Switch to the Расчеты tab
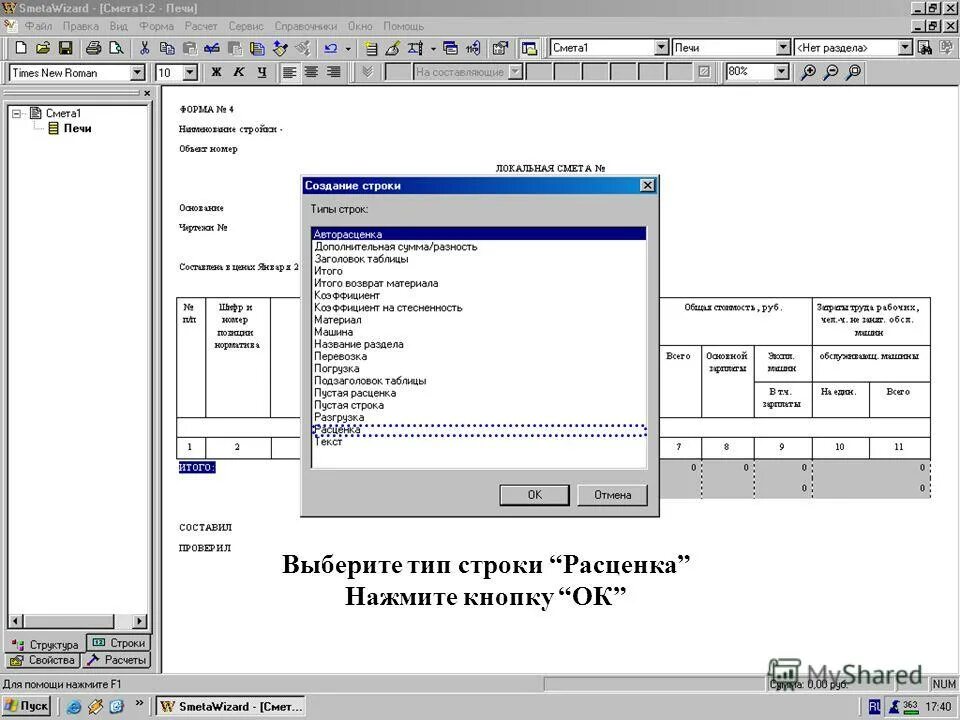This screenshot has height=720, width=960. 116,660
